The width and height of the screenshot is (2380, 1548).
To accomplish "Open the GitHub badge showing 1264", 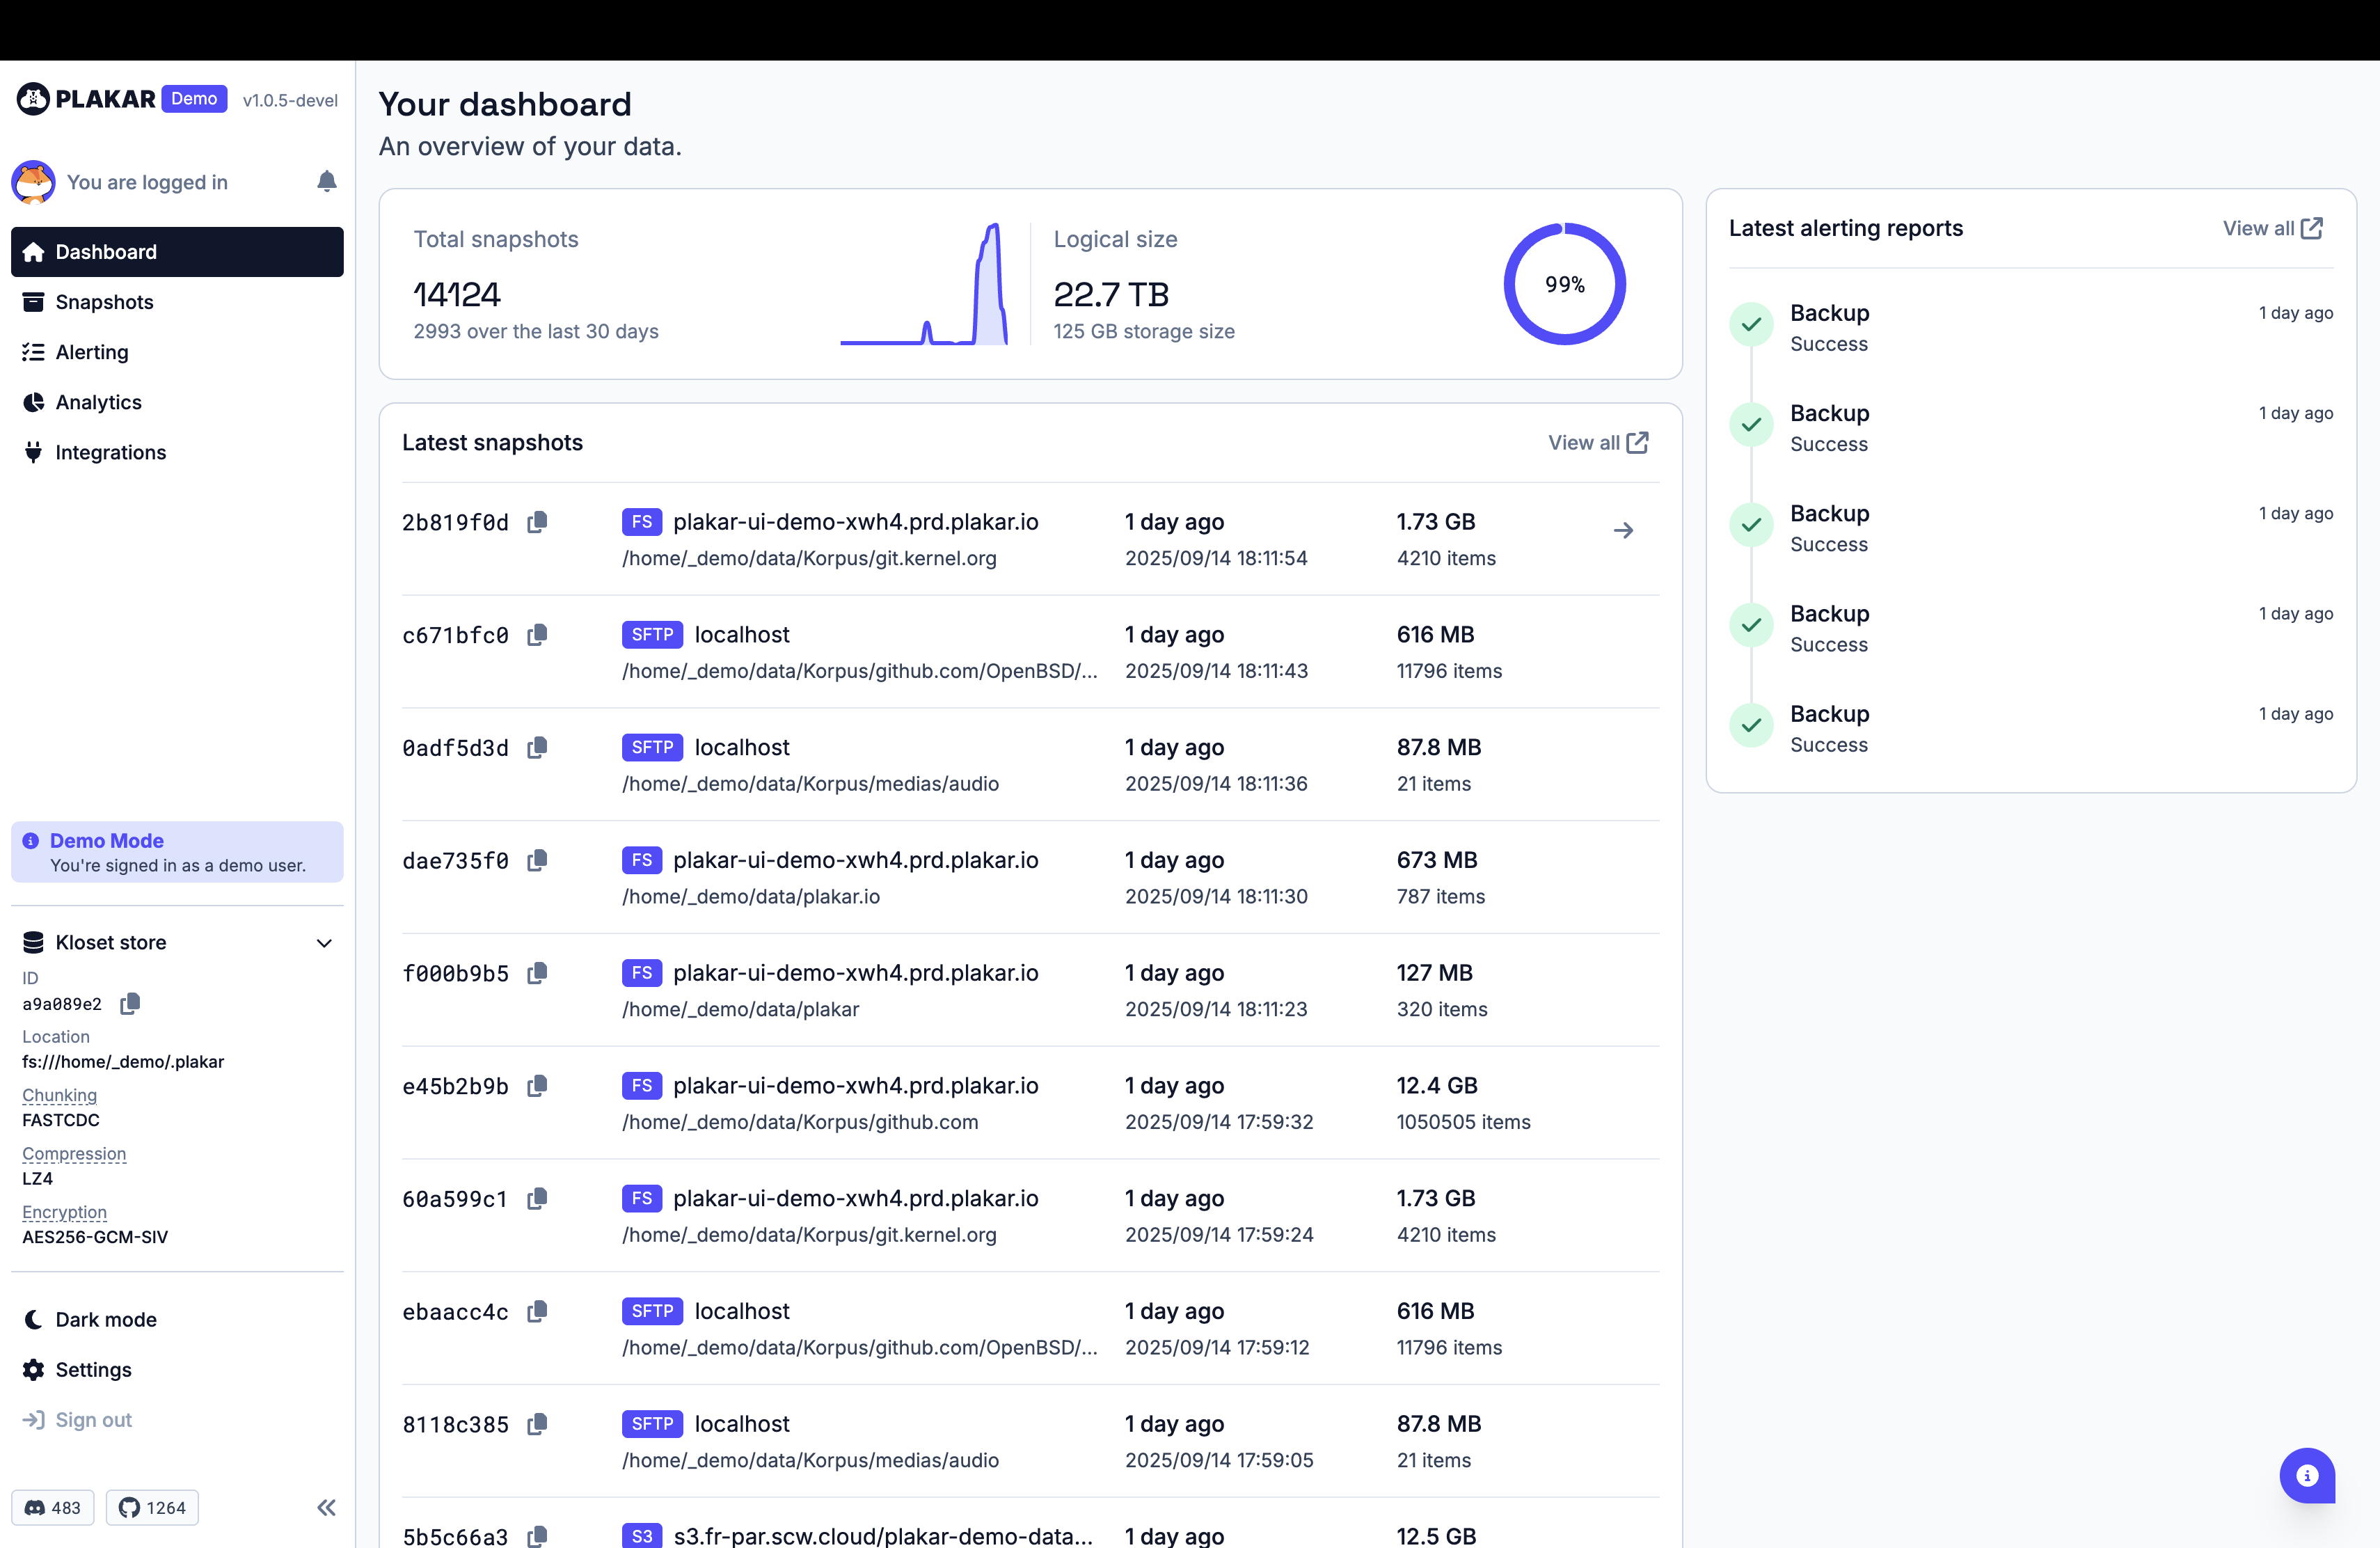I will pyautogui.click(x=153, y=1507).
